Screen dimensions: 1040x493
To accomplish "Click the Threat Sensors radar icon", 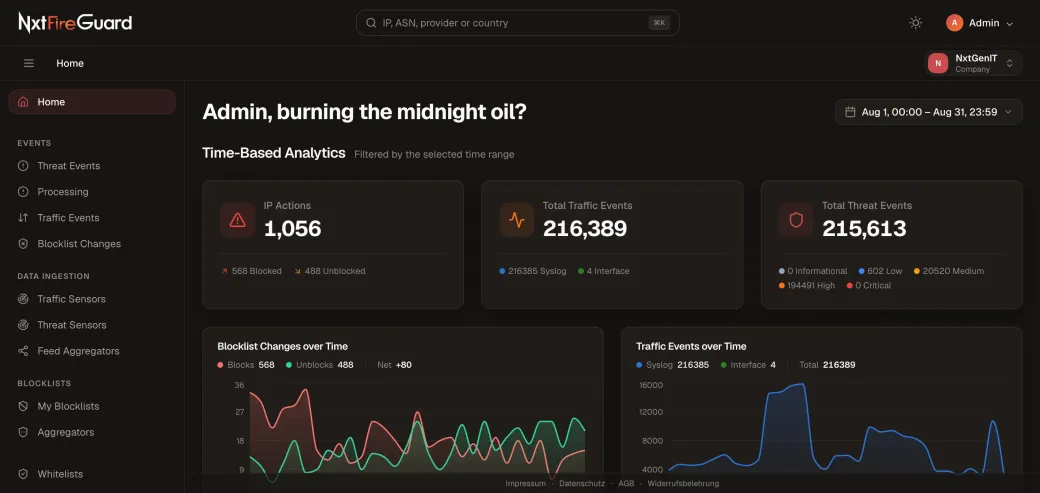I will [x=23, y=325].
